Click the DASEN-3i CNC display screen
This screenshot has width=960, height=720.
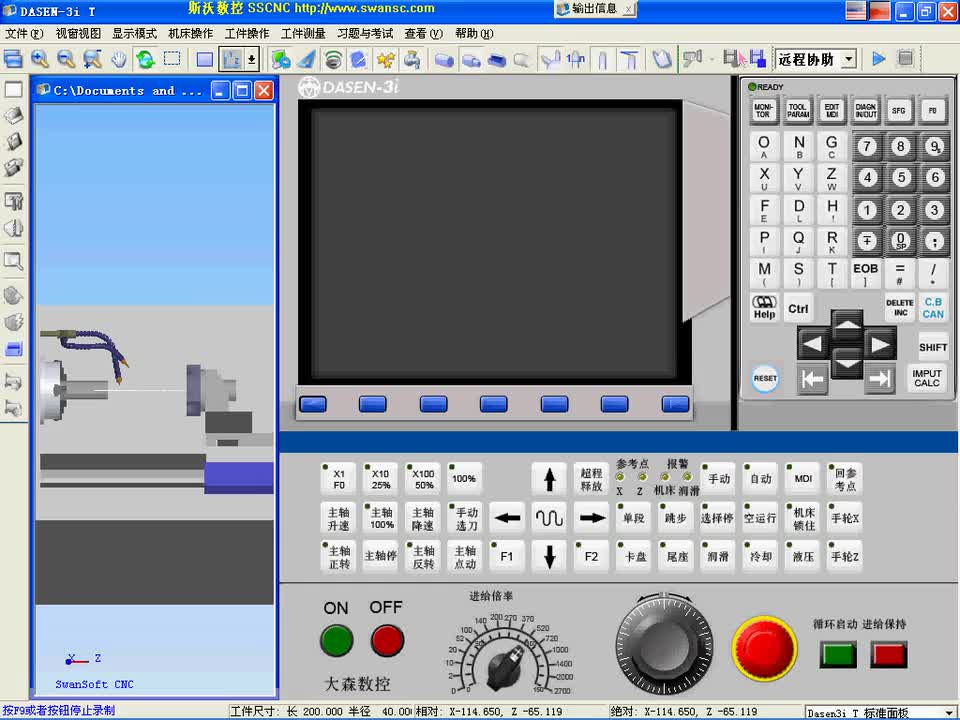(495, 242)
